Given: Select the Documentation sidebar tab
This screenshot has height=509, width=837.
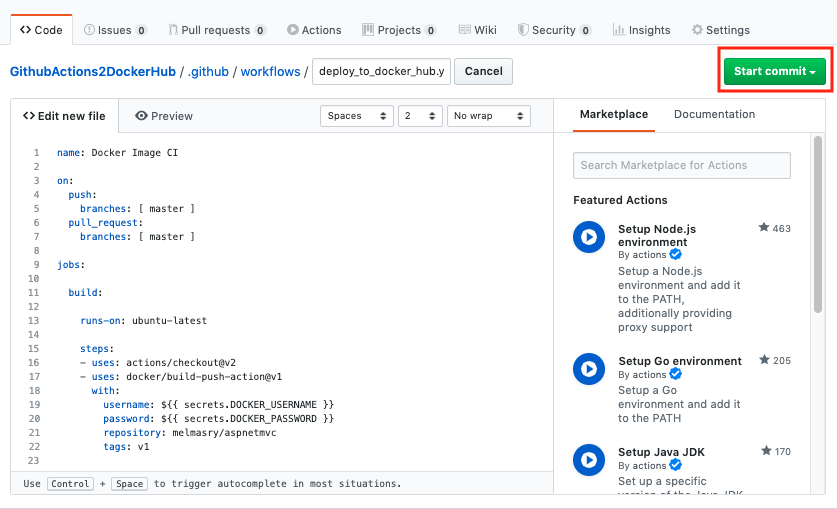Looking at the screenshot, I should (714, 114).
